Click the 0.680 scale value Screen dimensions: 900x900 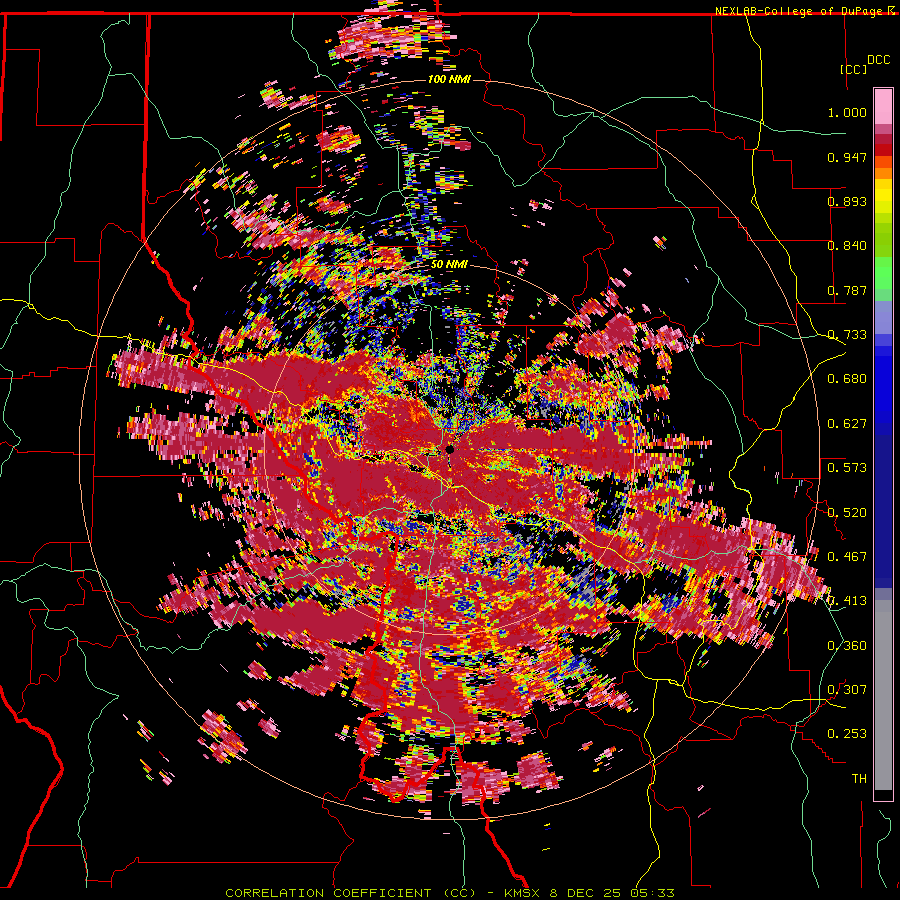coord(847,379)
